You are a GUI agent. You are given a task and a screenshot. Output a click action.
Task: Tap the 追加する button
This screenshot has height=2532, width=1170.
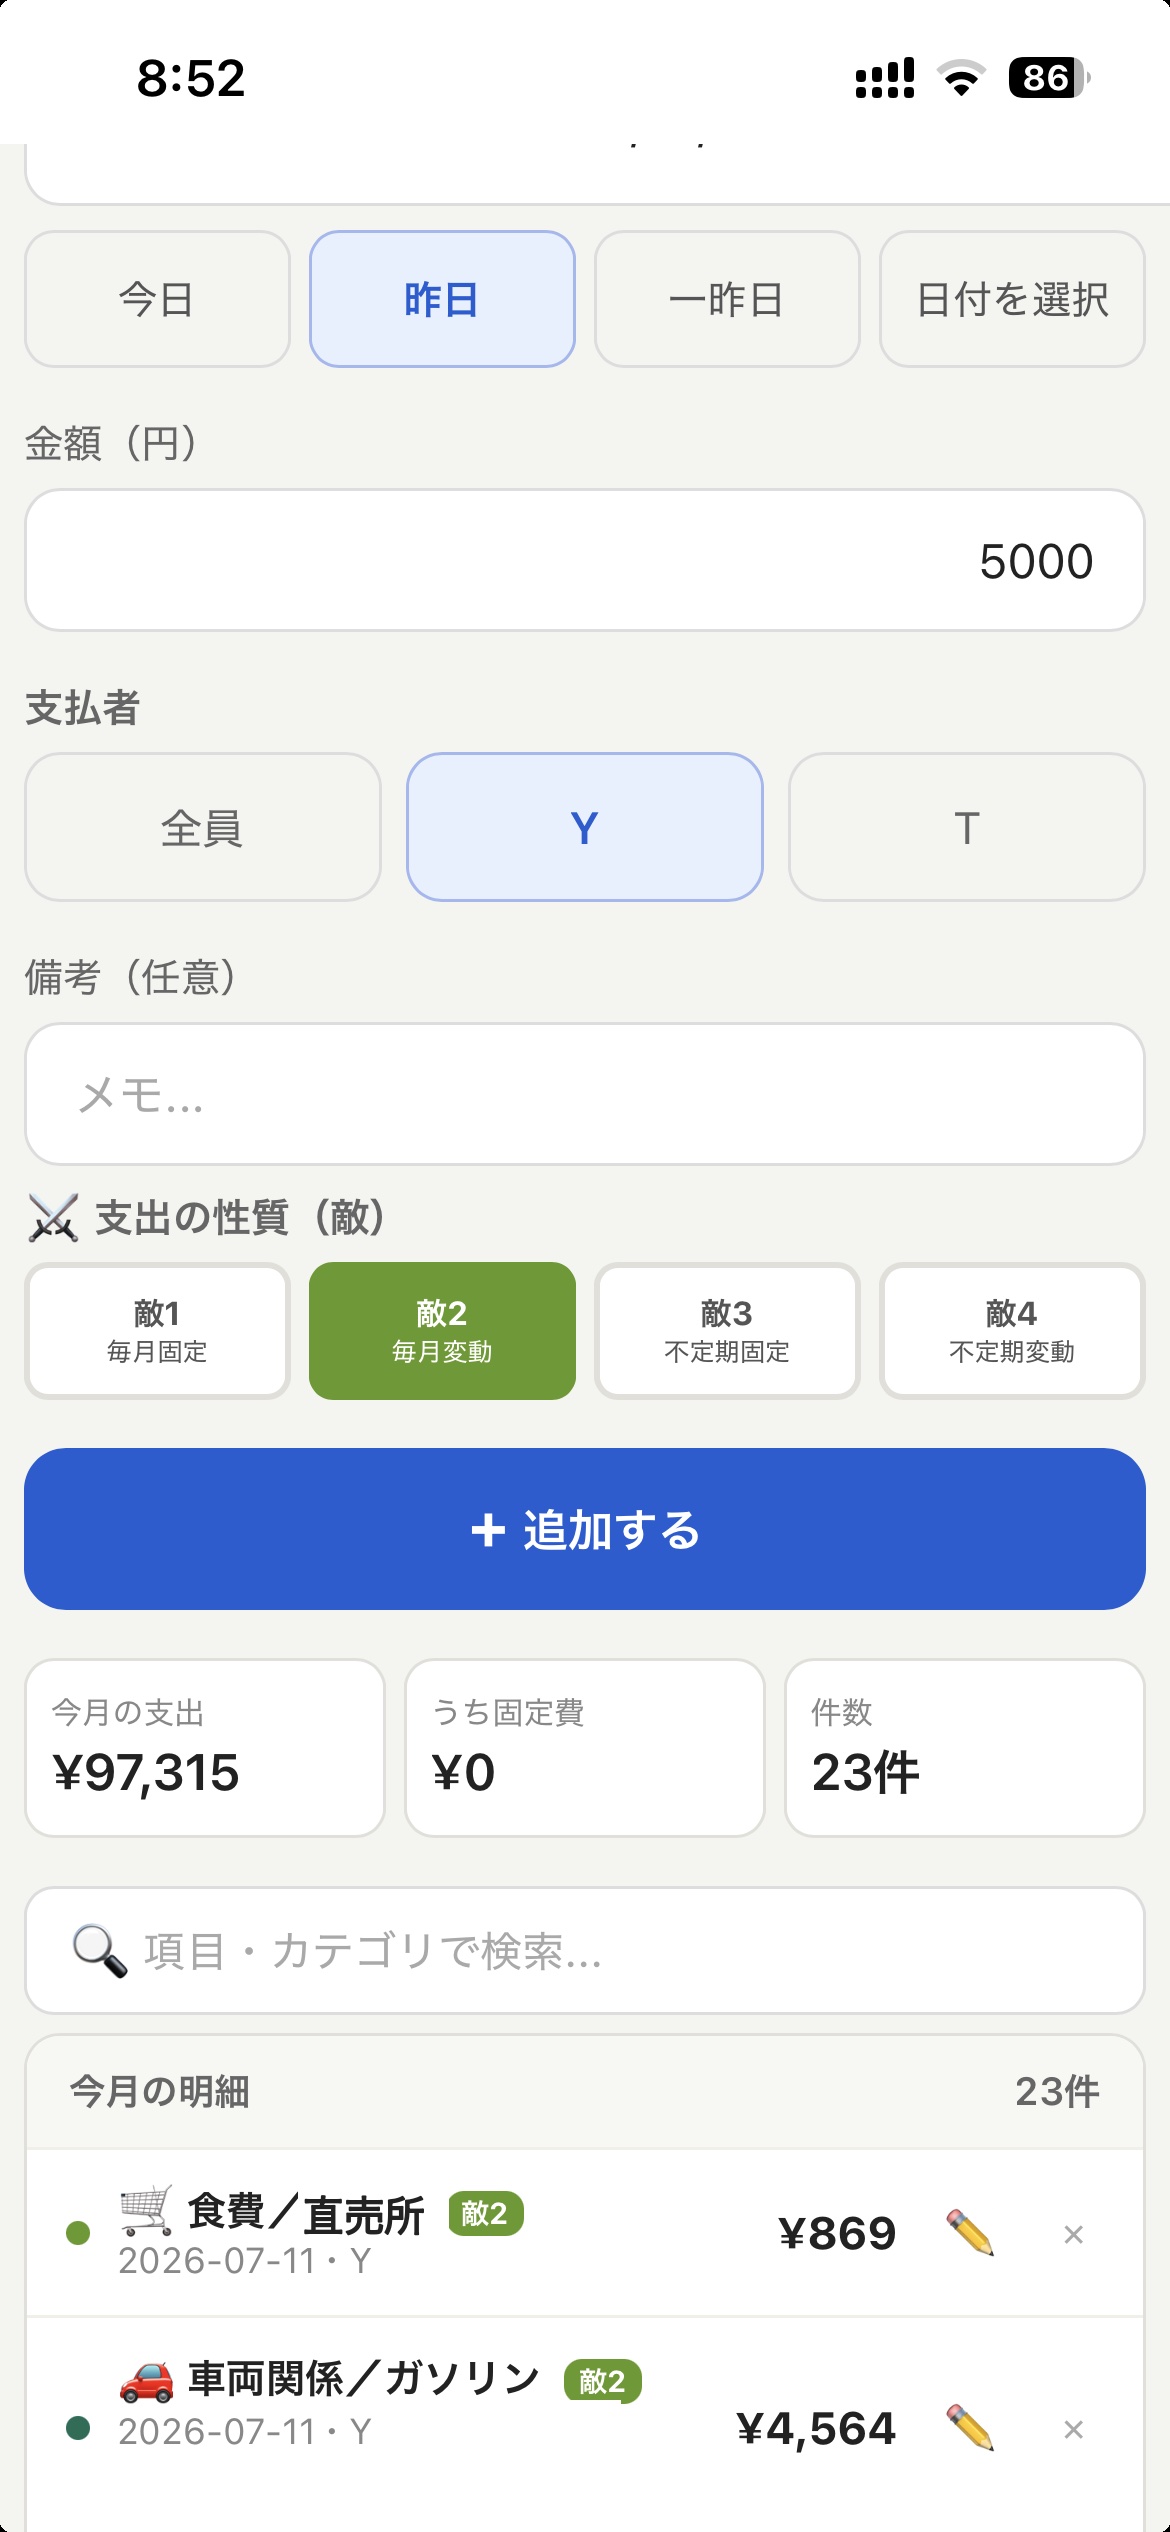[585, 1529]
